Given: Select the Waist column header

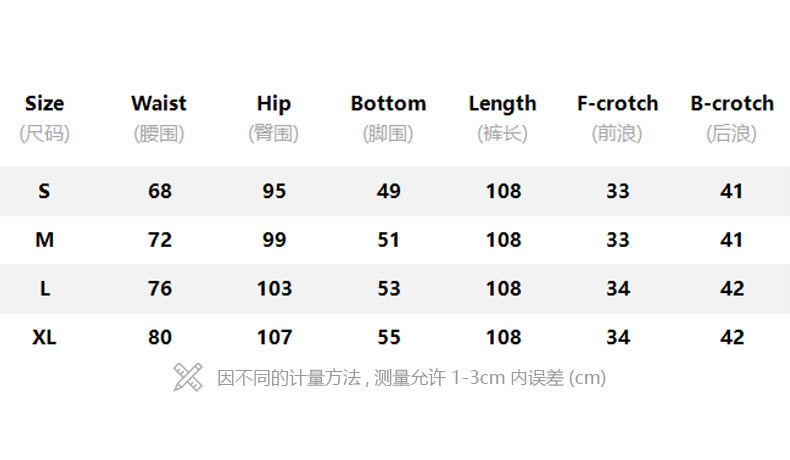Looking at the screenshot, I should point(159,103).
